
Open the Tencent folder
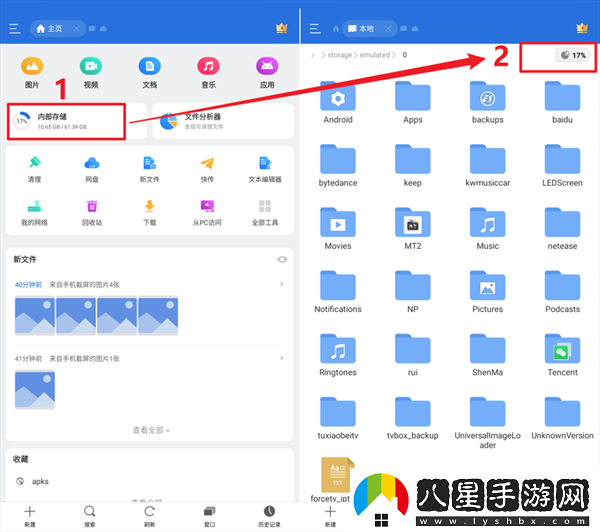pyautogui.click(x=562, y=355)
